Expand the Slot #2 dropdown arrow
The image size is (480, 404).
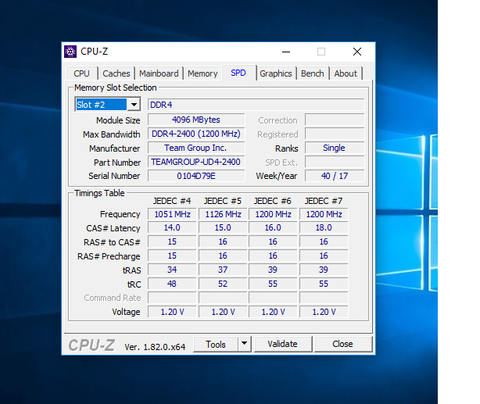[x=134, y=105]
